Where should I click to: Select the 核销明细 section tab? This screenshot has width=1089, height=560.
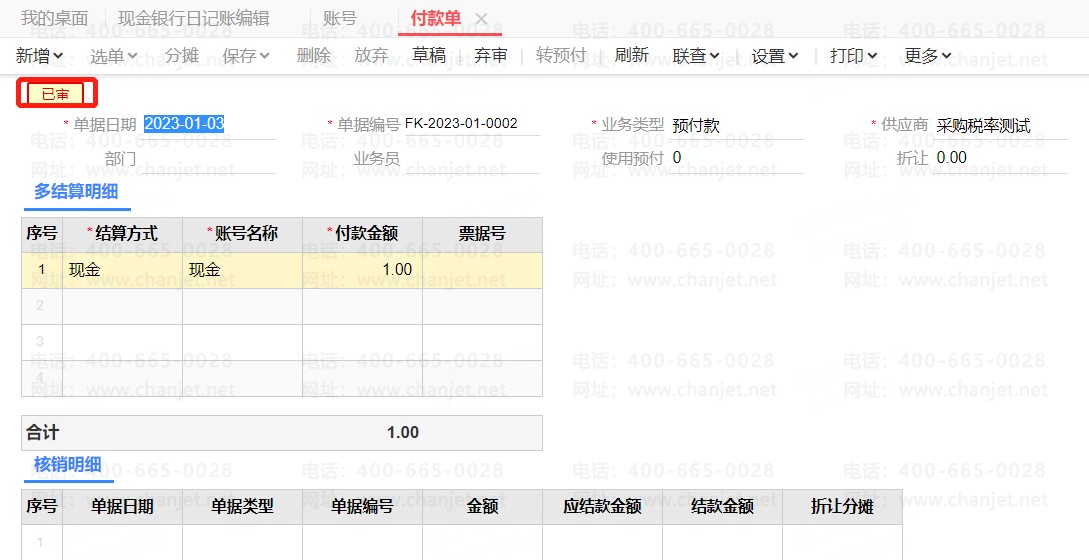68,464
